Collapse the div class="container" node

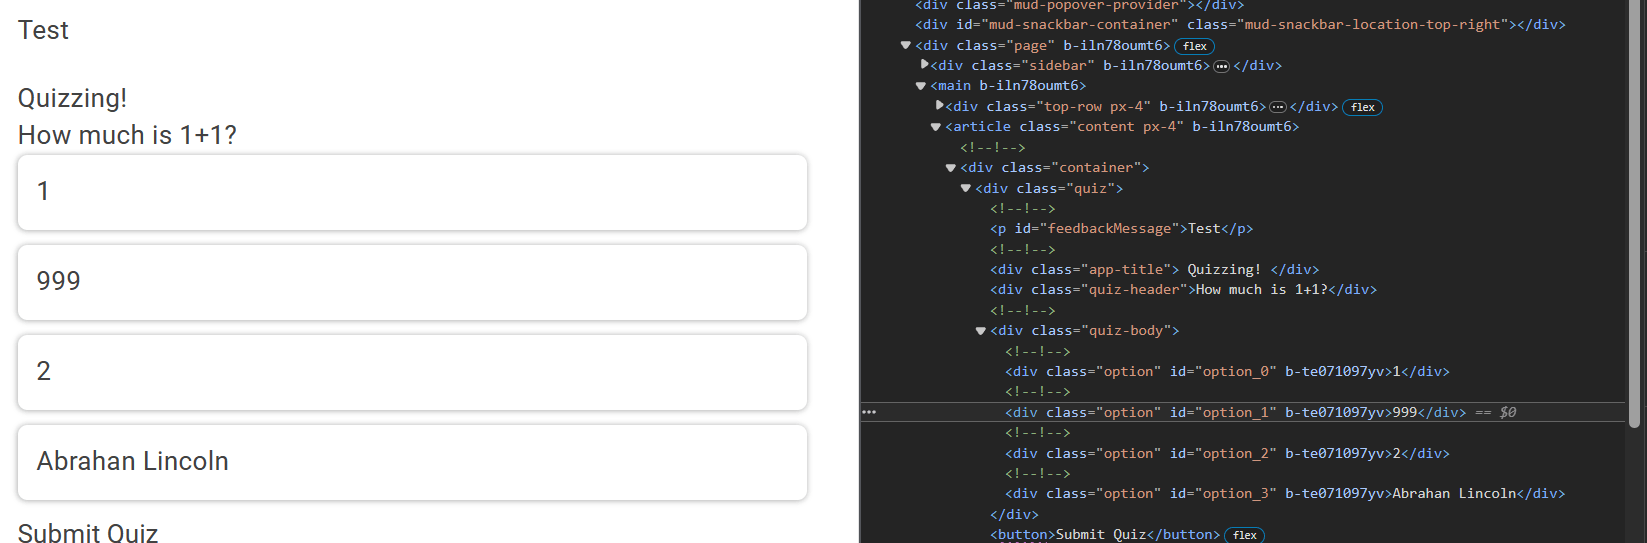(x=951, y=168)
